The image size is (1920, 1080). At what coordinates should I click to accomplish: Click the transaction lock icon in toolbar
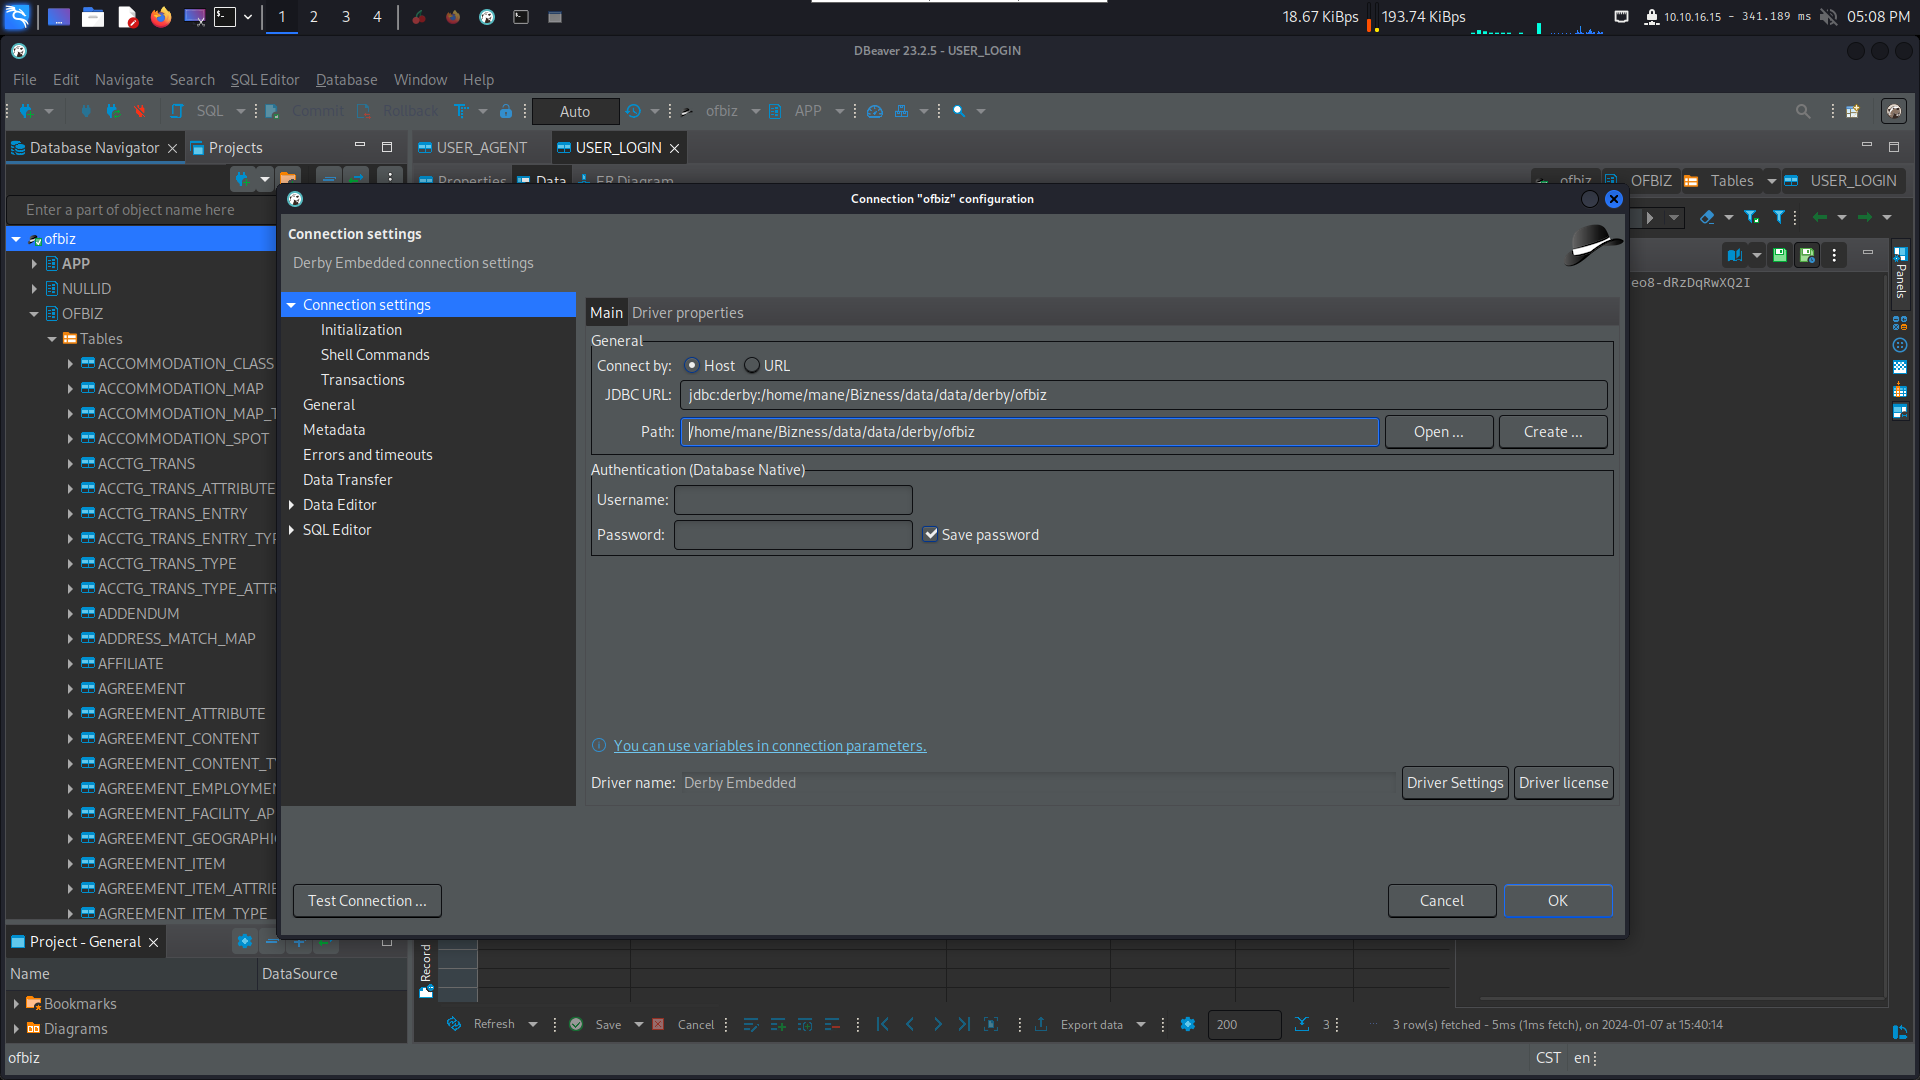coord(506,111)
